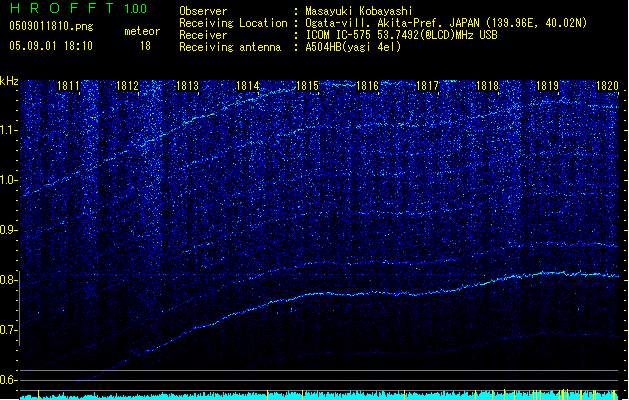The height and width of the screenshot is (400, 629).
Task: Click the 1816 time axis label
Action: click(x=367, y=86)
